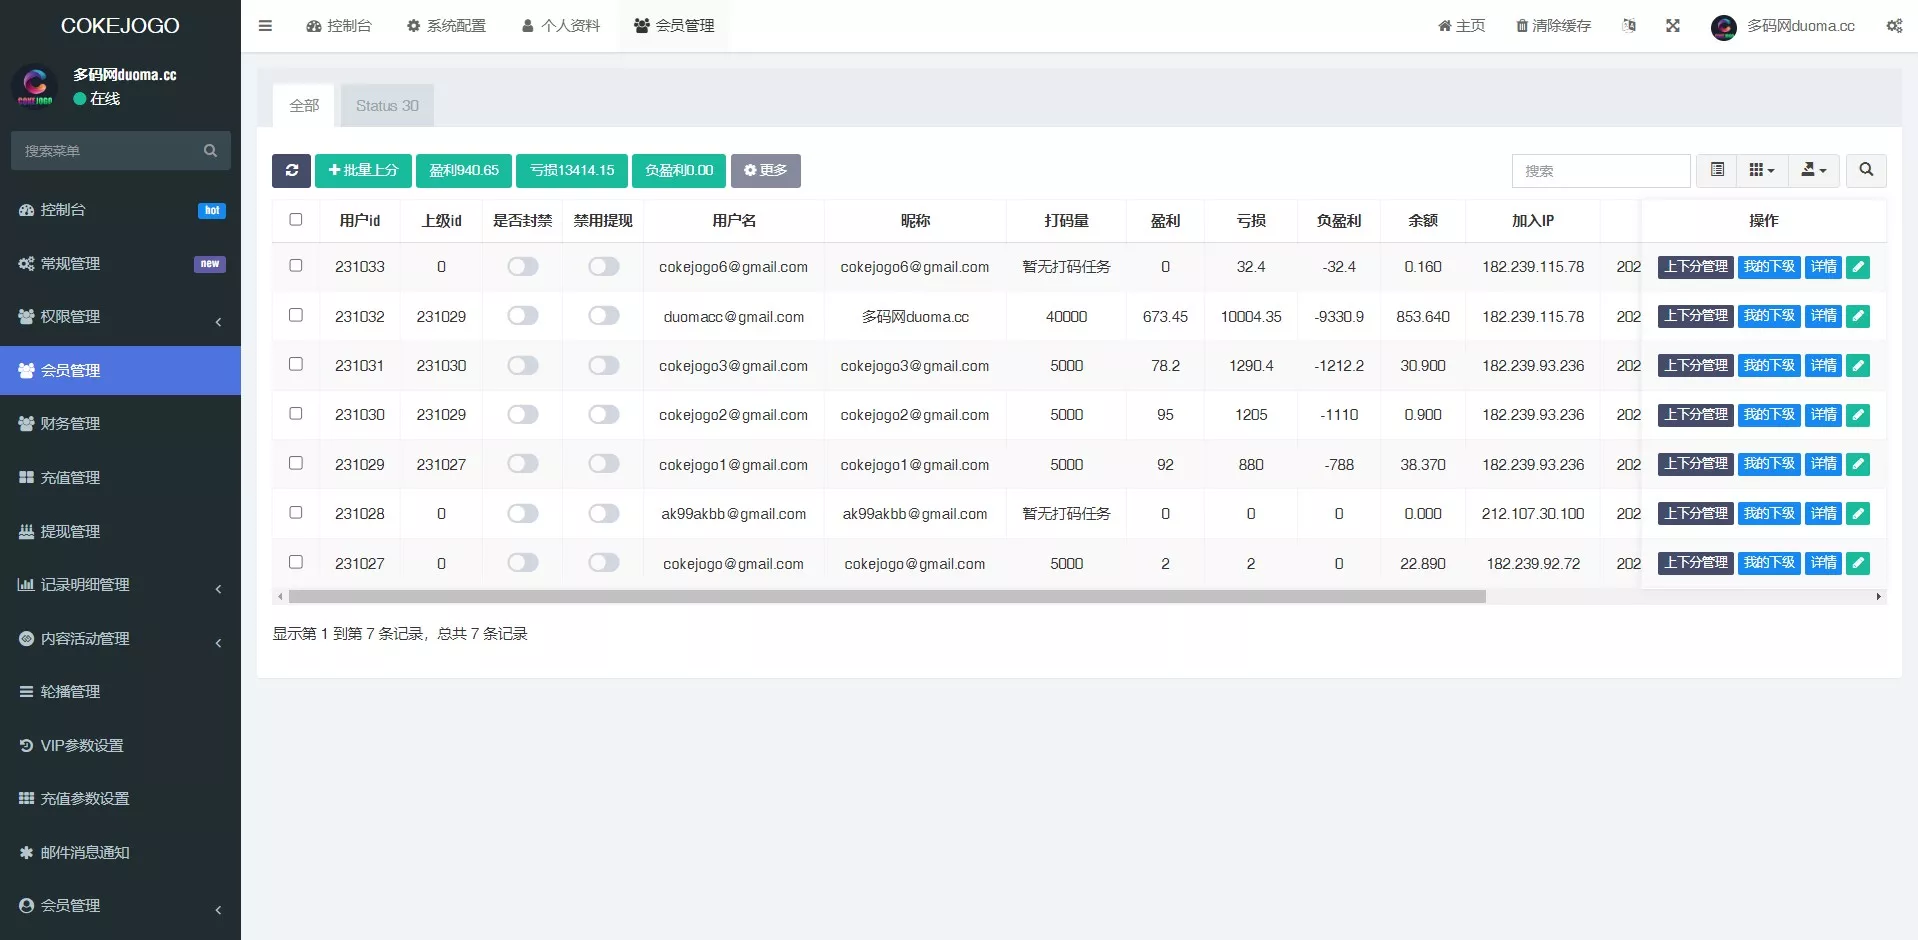This screenshot has height=940, width=1918.
Task: Switch to the Status 30 tab
Action: pos(387,105)
